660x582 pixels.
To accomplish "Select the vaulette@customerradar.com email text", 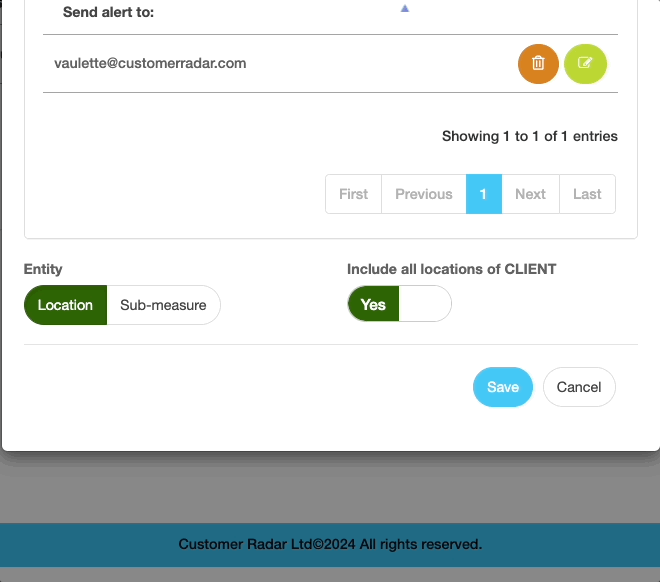I will pos(150,63).
